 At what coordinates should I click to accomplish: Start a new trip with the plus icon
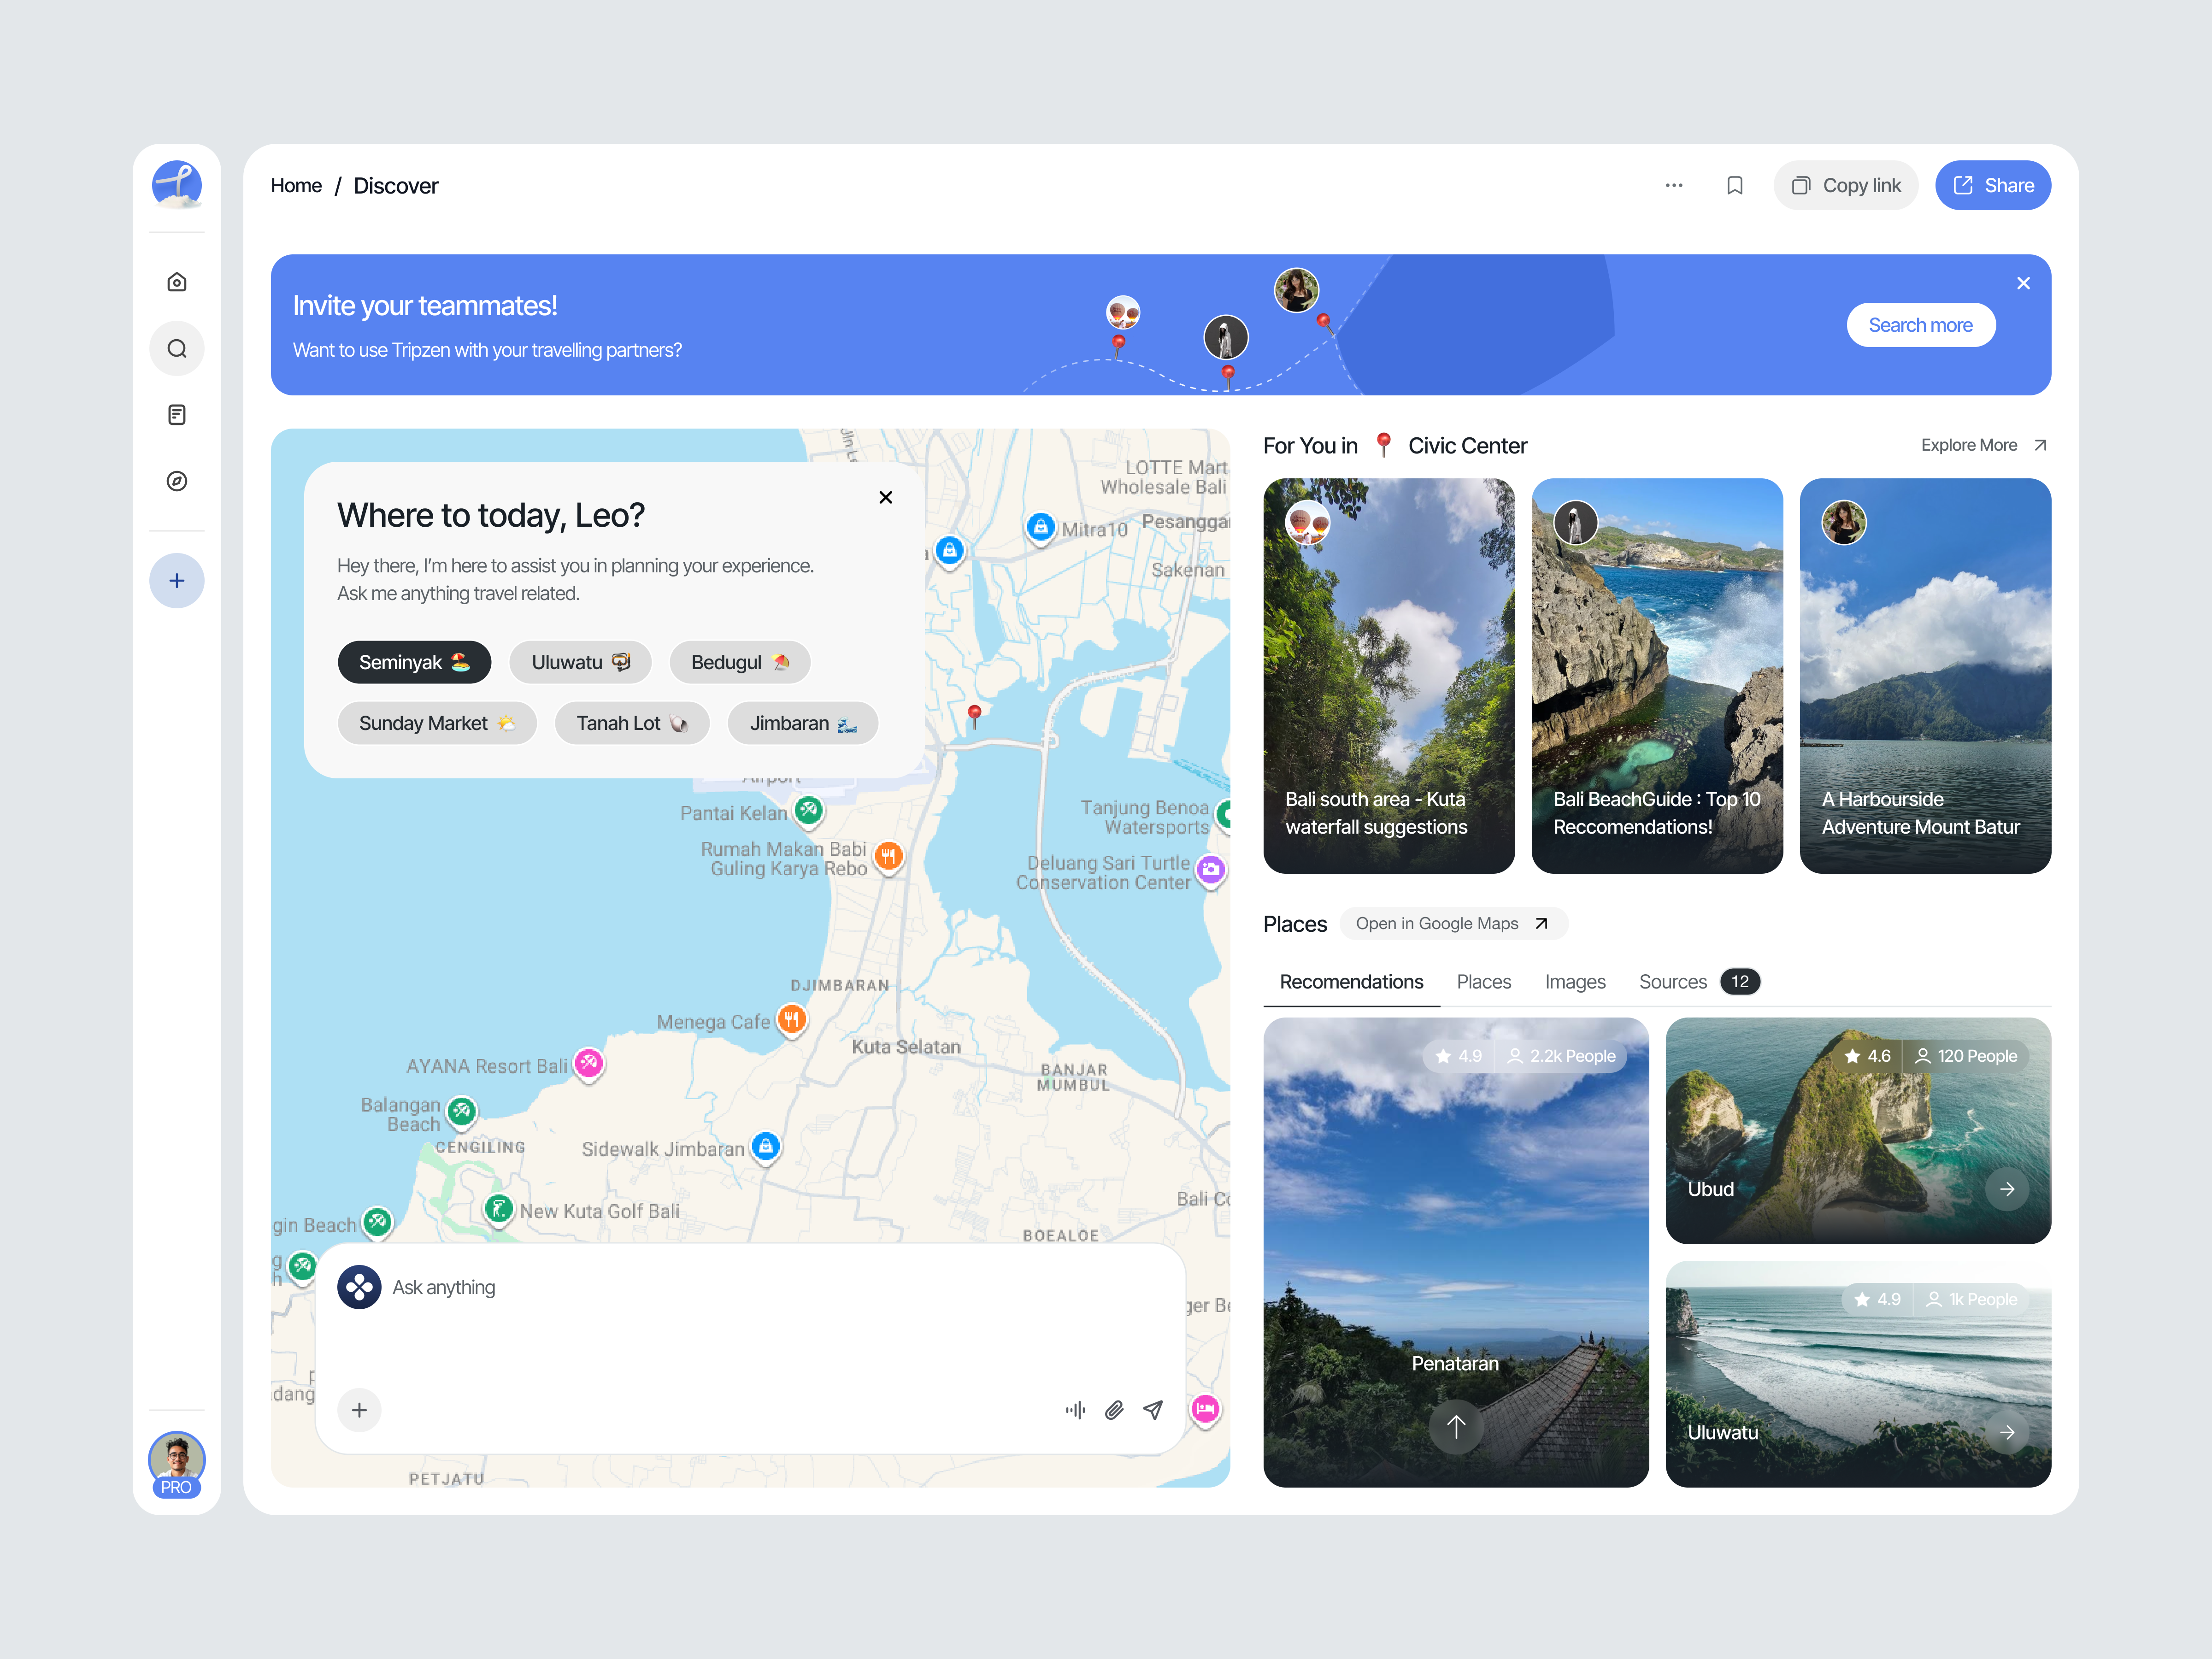pyautogui.click(x=176, y=580)
